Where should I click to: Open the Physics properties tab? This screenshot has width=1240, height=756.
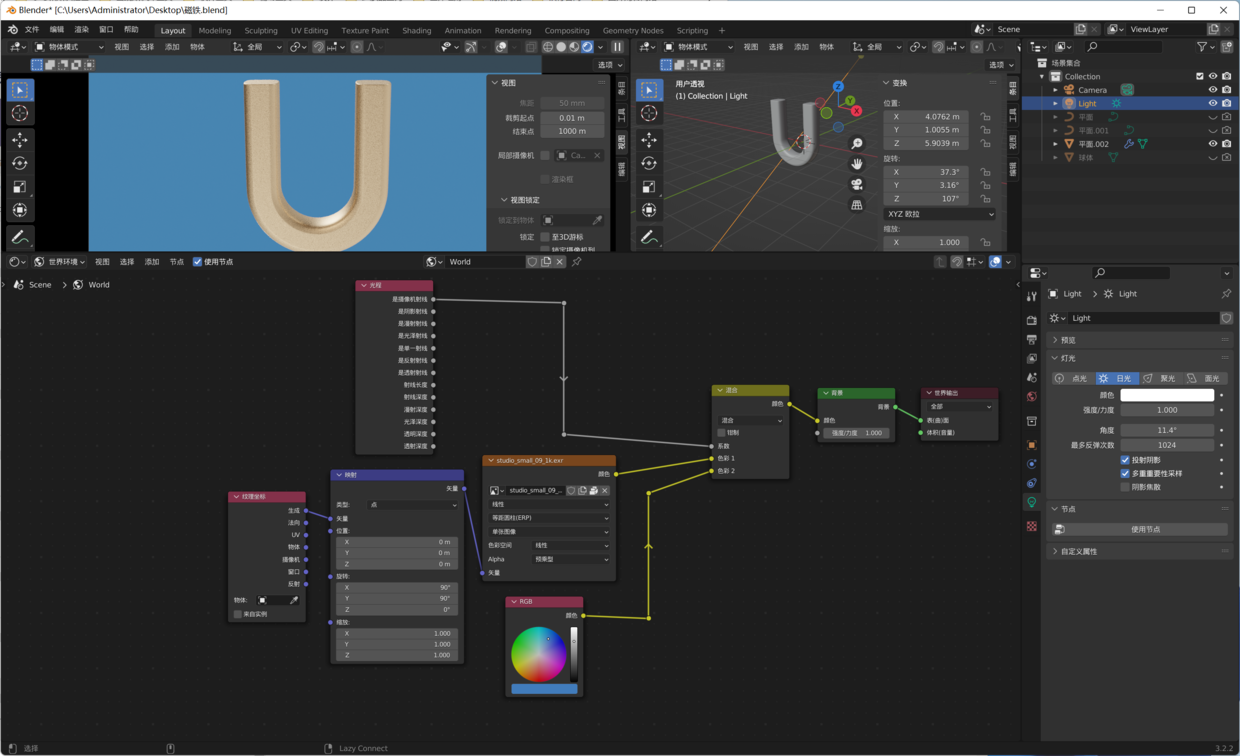coord(1032,464)
